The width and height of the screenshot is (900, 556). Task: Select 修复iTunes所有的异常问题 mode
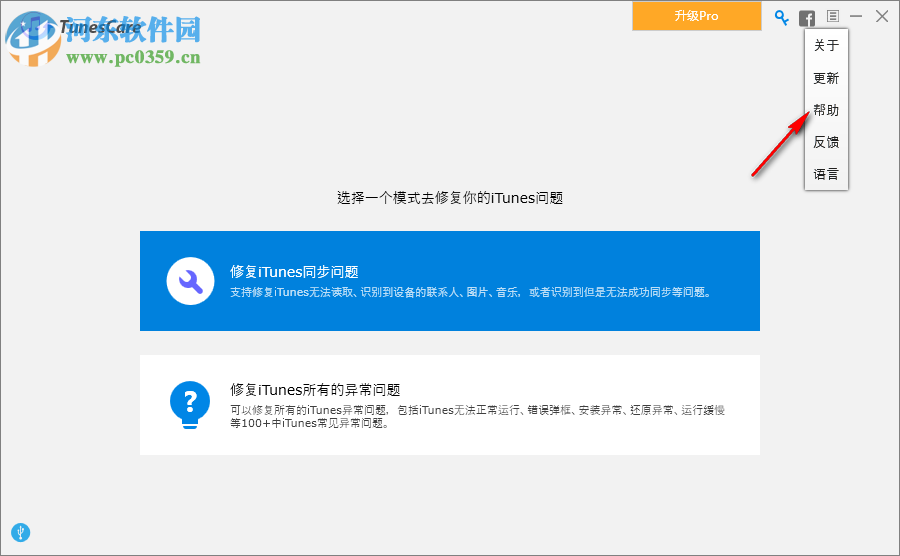[450, 405]
